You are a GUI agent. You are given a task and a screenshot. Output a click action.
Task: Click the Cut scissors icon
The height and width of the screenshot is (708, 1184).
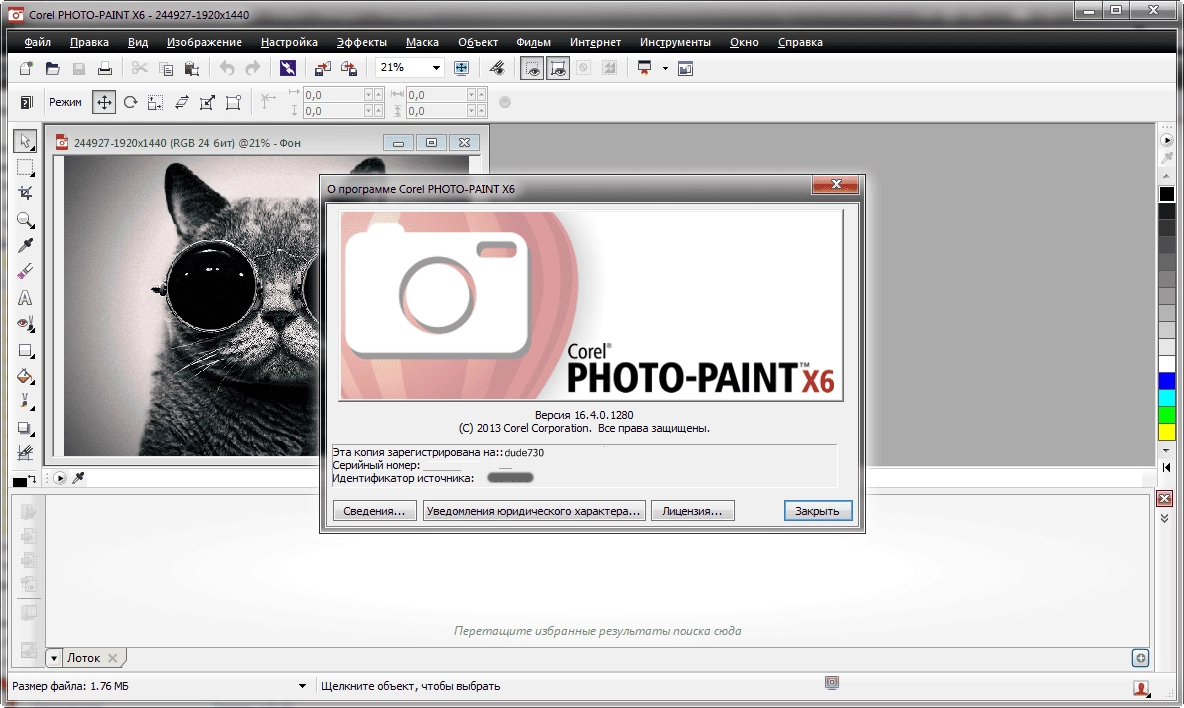tap(140, 69)
